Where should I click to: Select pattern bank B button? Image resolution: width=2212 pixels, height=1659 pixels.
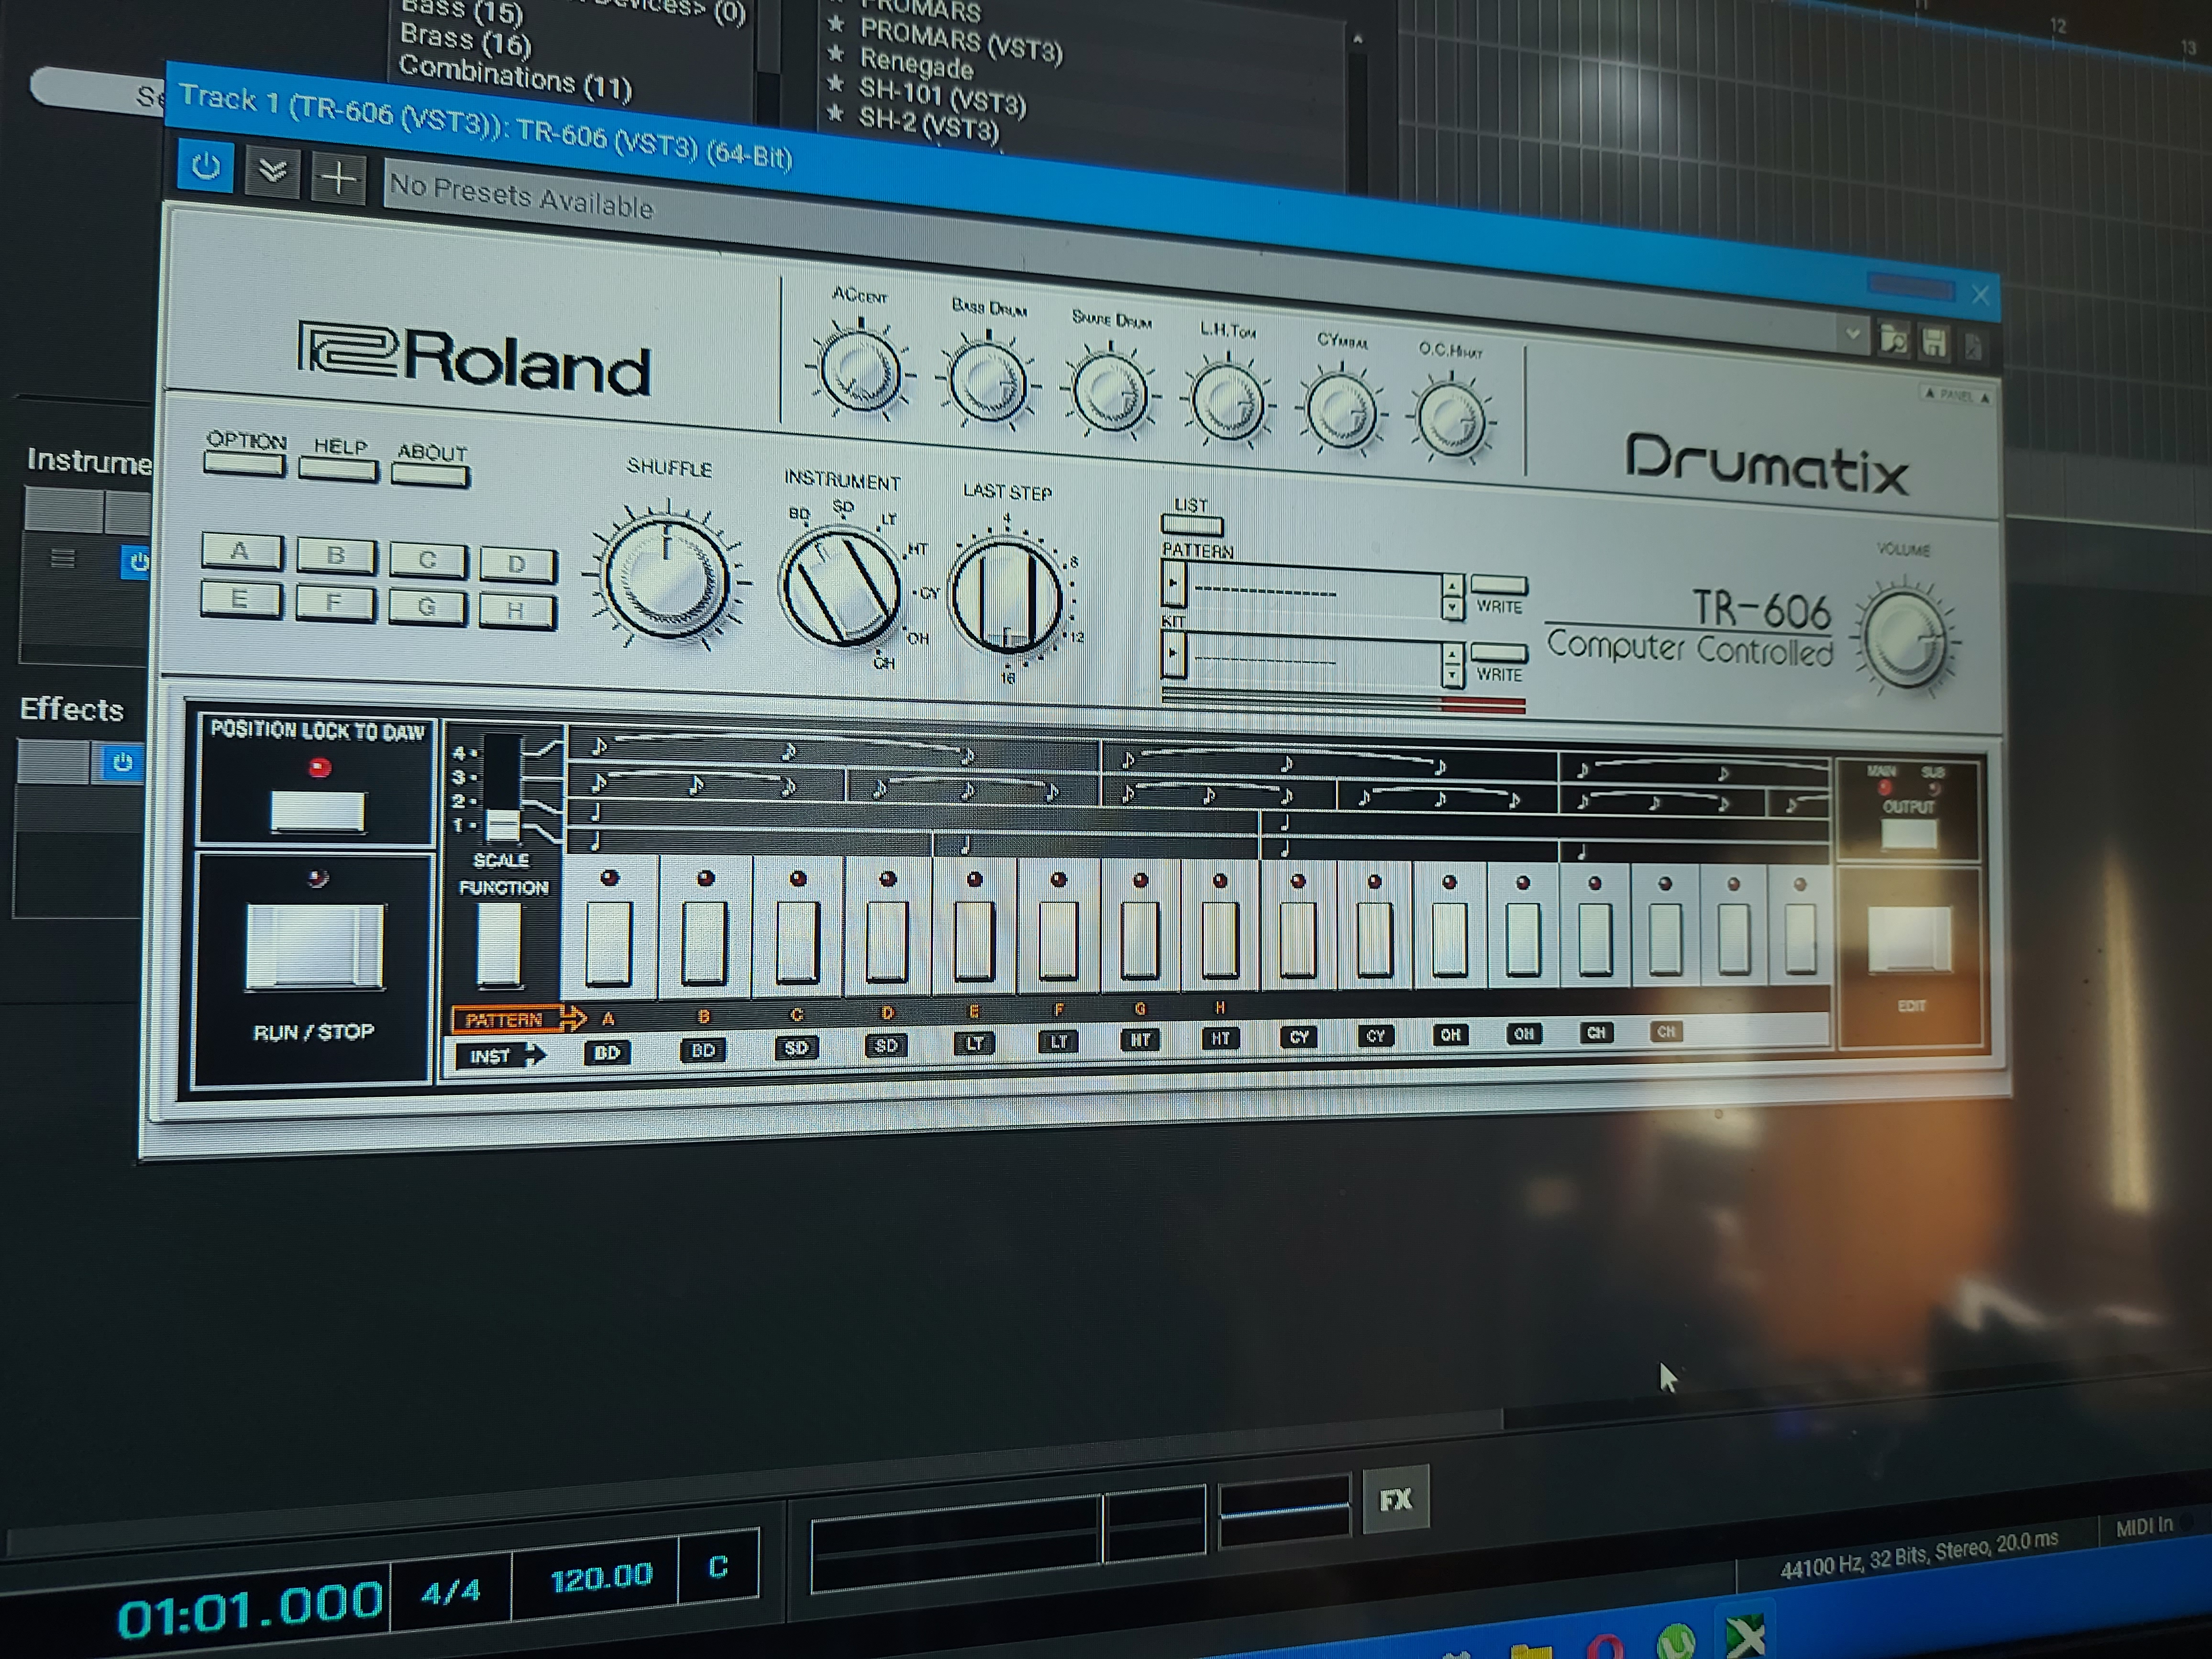(336, 555)
